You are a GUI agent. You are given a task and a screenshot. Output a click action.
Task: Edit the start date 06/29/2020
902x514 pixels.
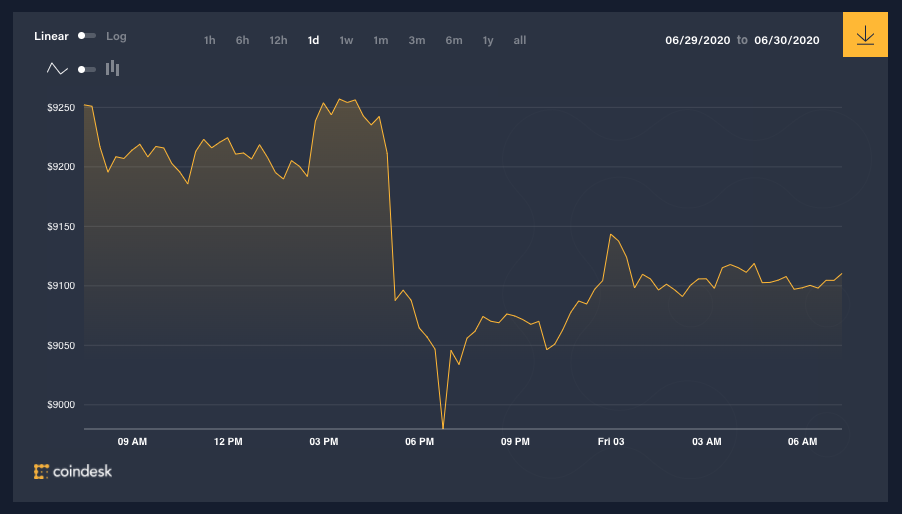click(698, 40)
